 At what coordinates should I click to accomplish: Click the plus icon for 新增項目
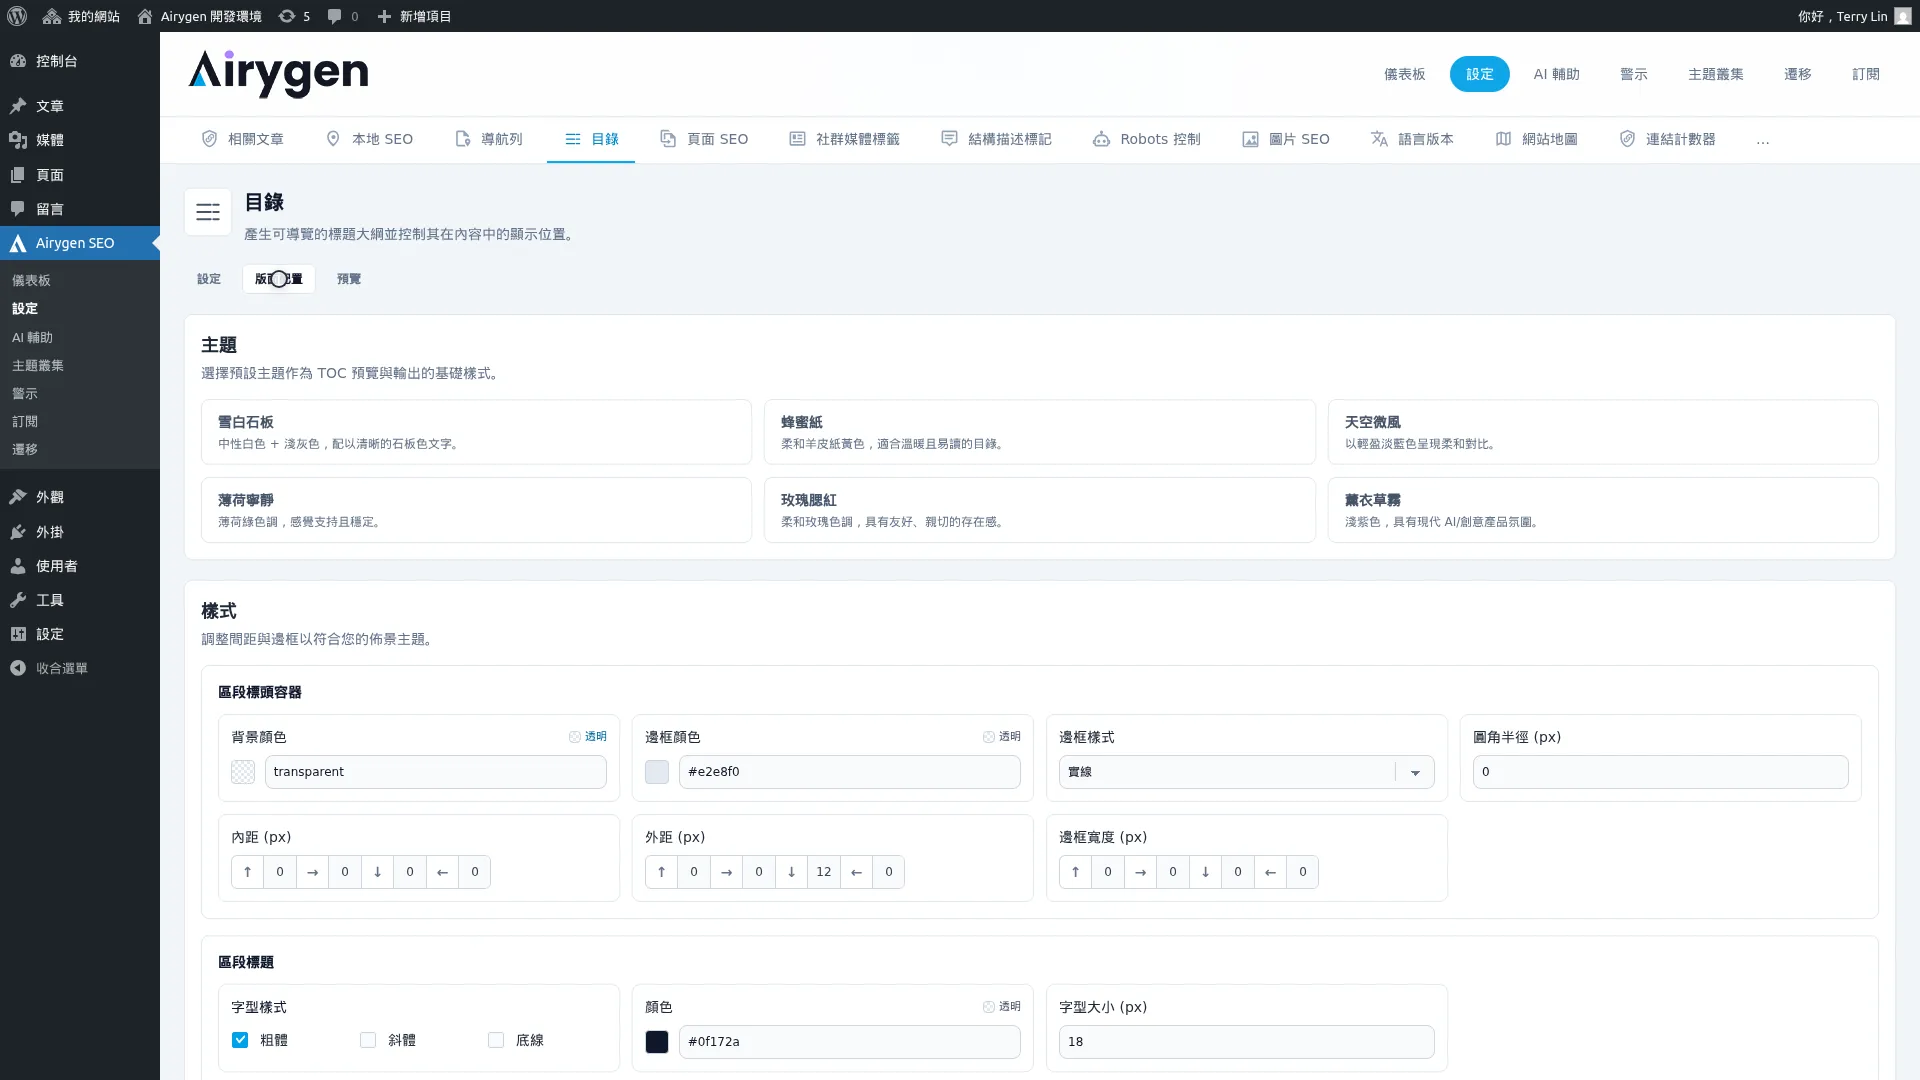pos(384,16)
